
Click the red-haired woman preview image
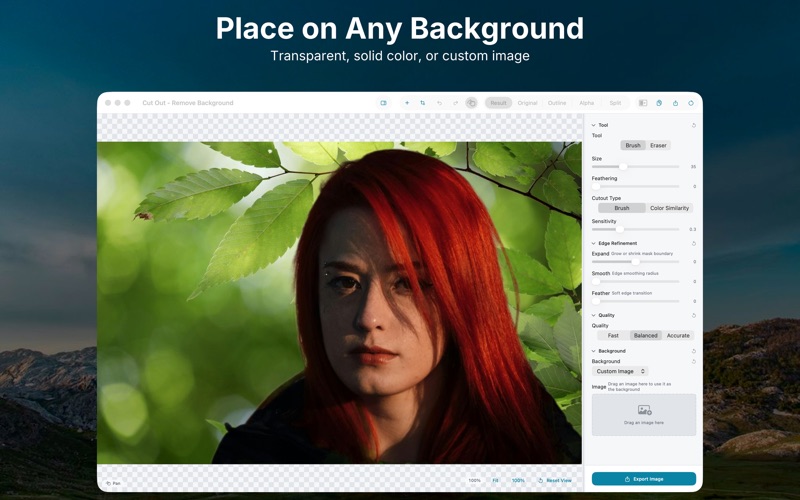click(339, 303)
